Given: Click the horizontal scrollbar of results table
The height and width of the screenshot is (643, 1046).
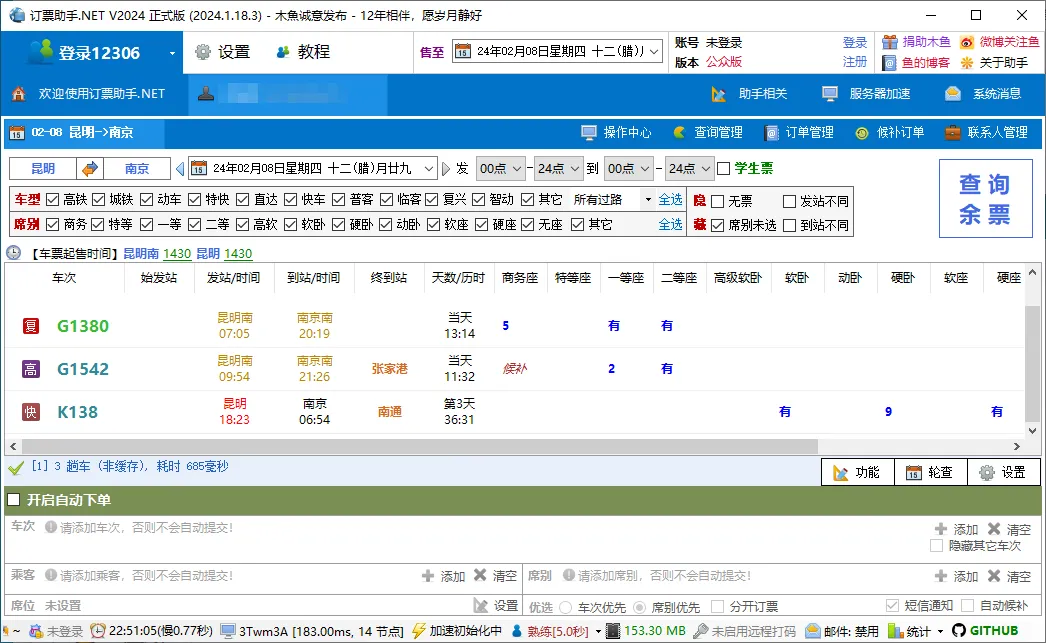Looking at the screenshot, I should point(420,446).
